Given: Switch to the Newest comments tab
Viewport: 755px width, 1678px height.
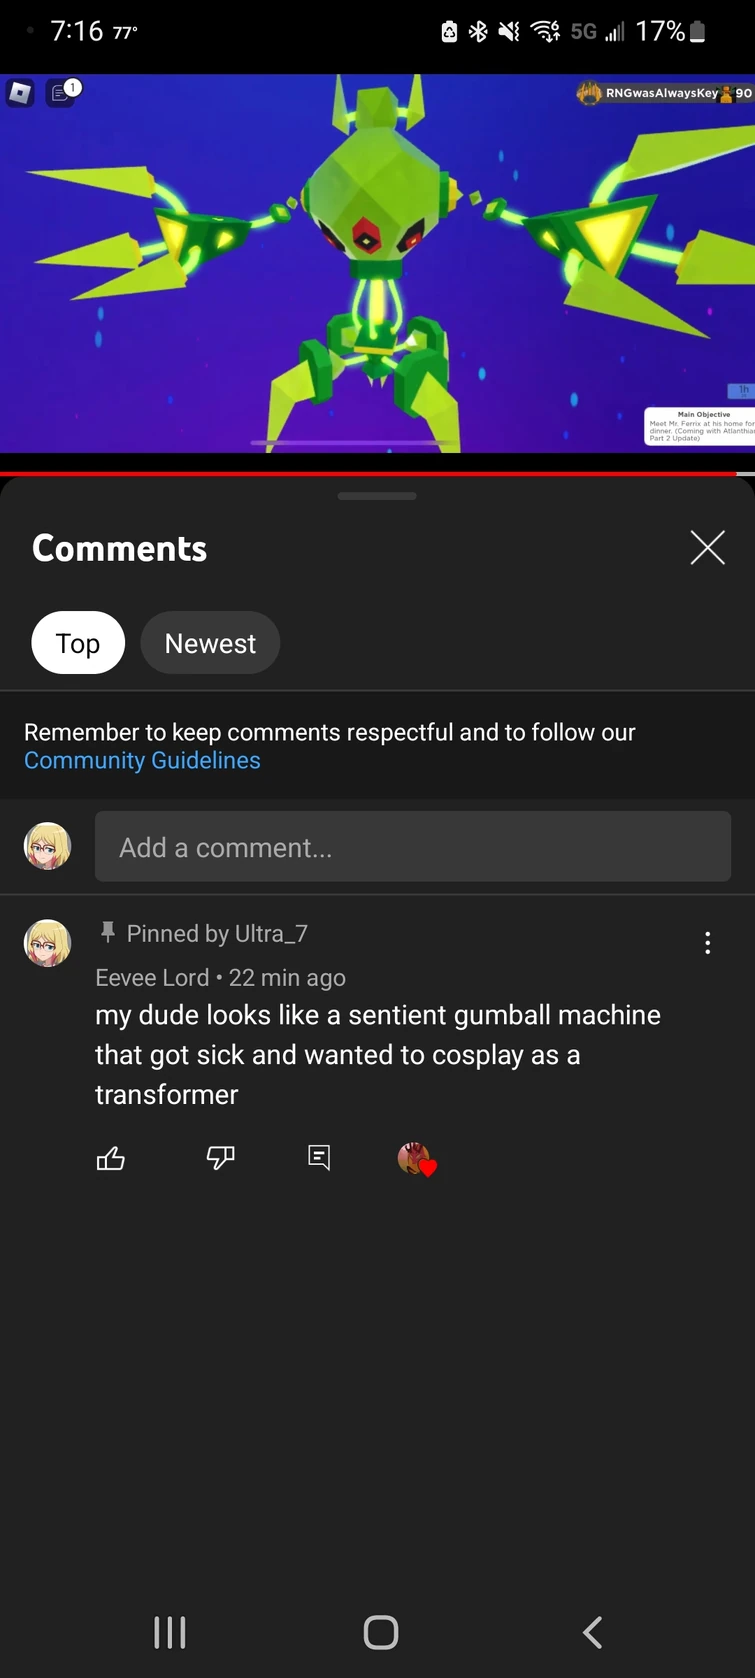Looking at the screenshot, I should pyautogui.click(x=210, y=643).
